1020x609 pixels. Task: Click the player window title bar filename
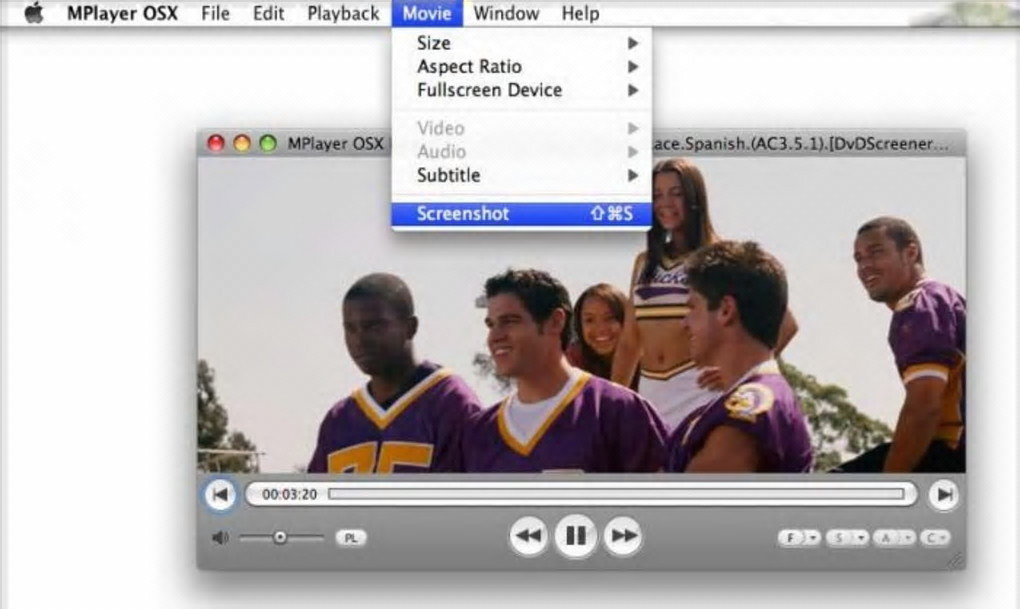tap(801, 143)
